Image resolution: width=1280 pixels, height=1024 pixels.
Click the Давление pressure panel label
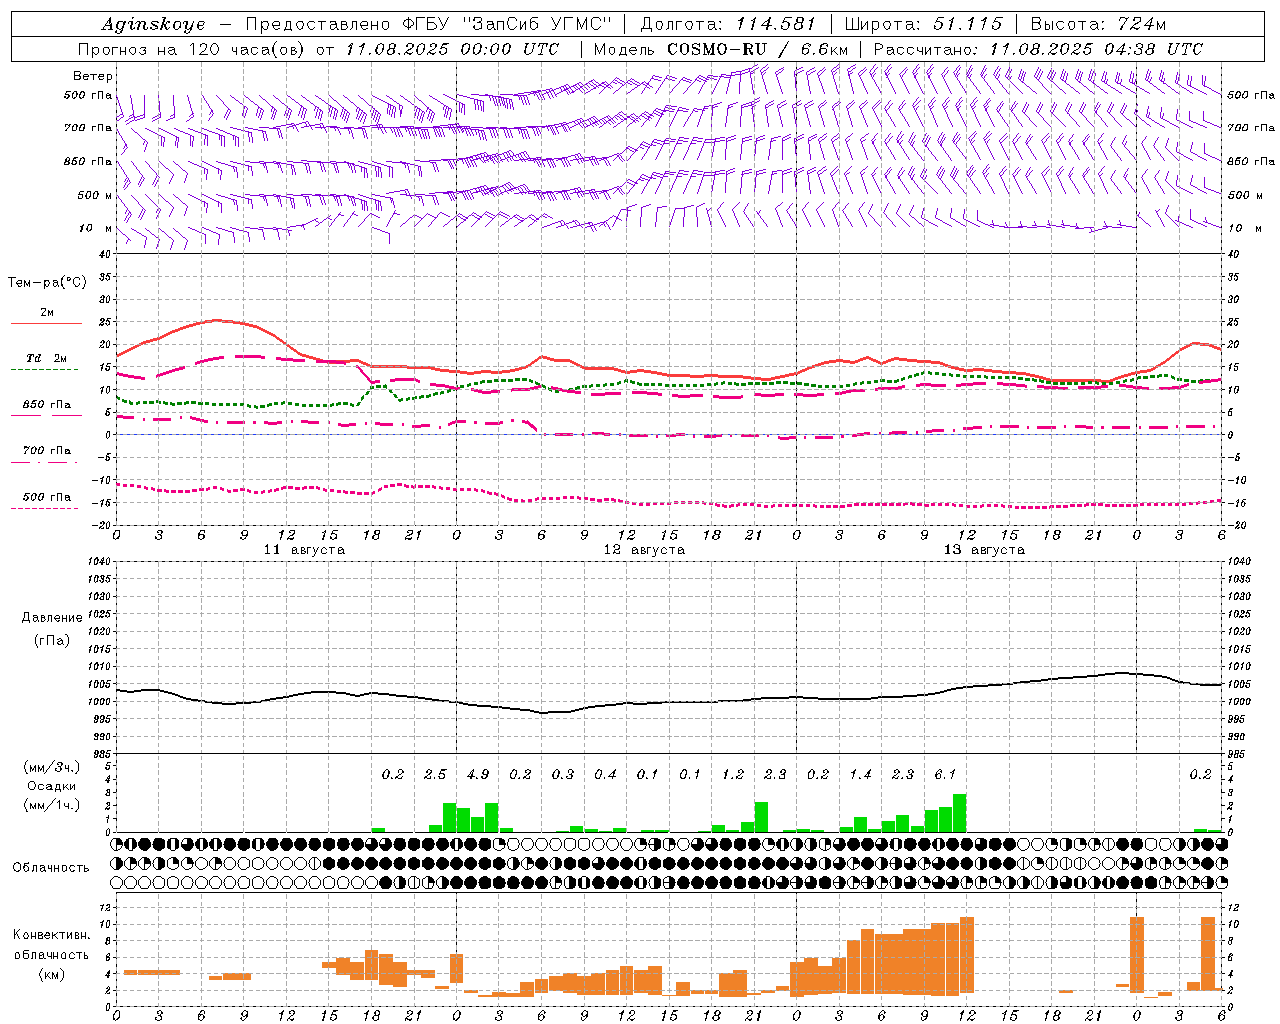tap(52, 618)
